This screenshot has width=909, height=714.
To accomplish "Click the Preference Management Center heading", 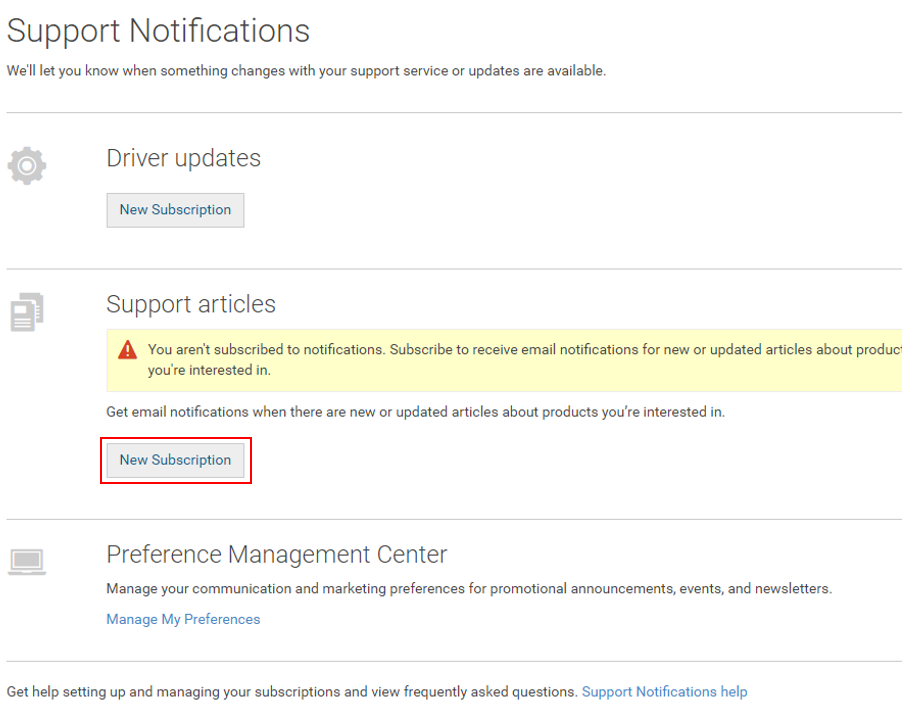I will [x=276, y=554].
